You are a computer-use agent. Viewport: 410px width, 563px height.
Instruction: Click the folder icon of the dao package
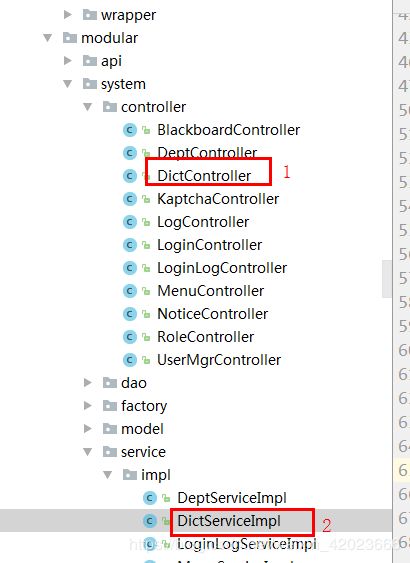[x=110, y=383]
